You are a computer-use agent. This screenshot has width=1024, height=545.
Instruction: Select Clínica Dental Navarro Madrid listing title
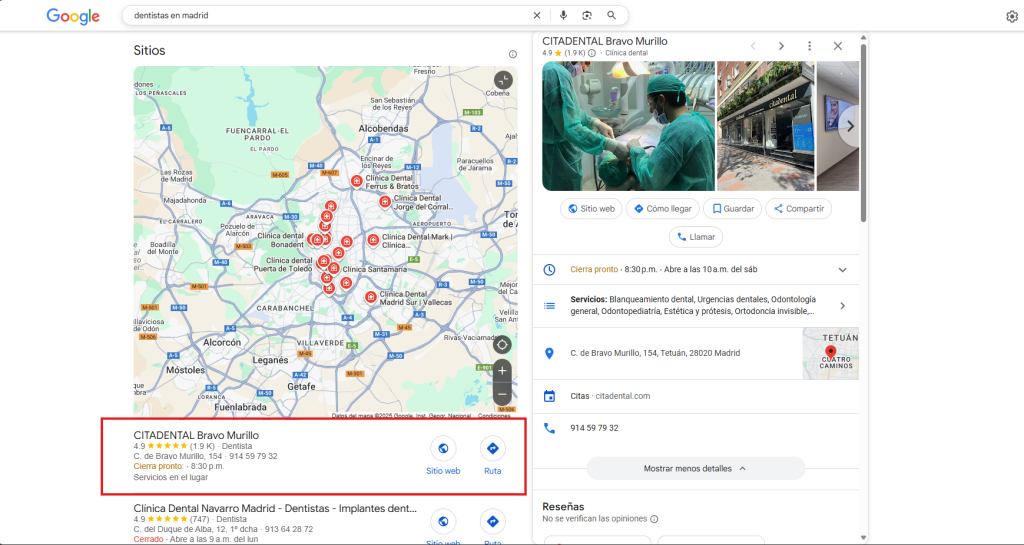click(275, 508)
